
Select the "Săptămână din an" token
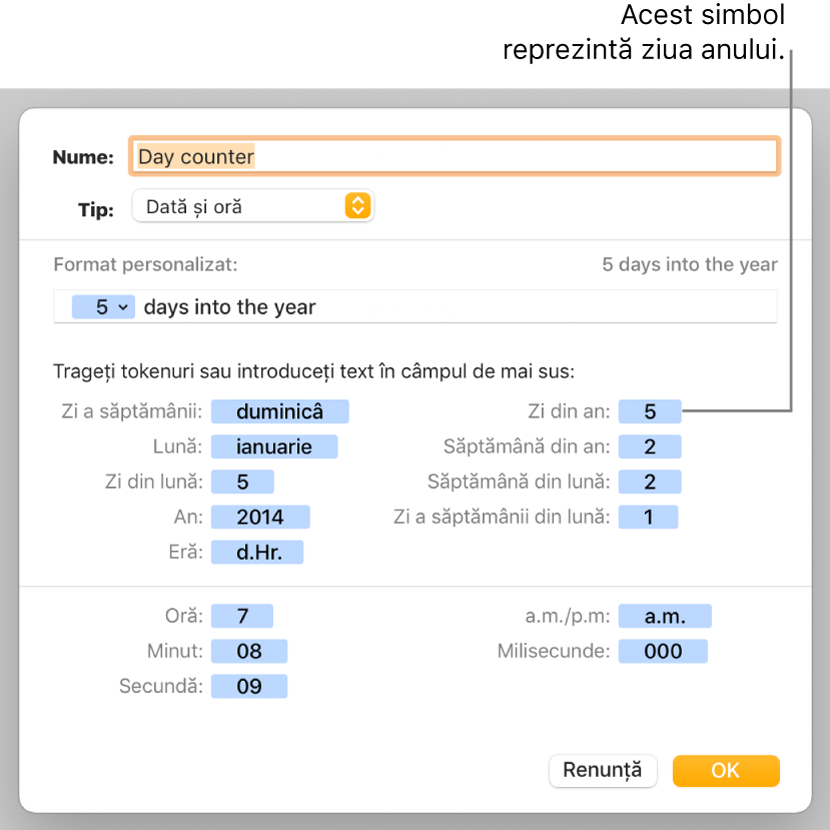point(650,446)
